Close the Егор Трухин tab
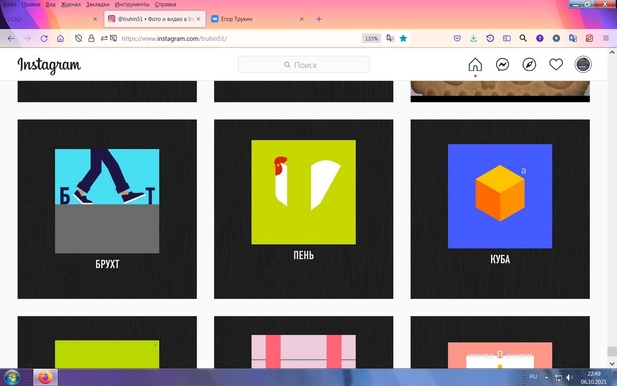The image size is (617, 386). coord(301,19)
